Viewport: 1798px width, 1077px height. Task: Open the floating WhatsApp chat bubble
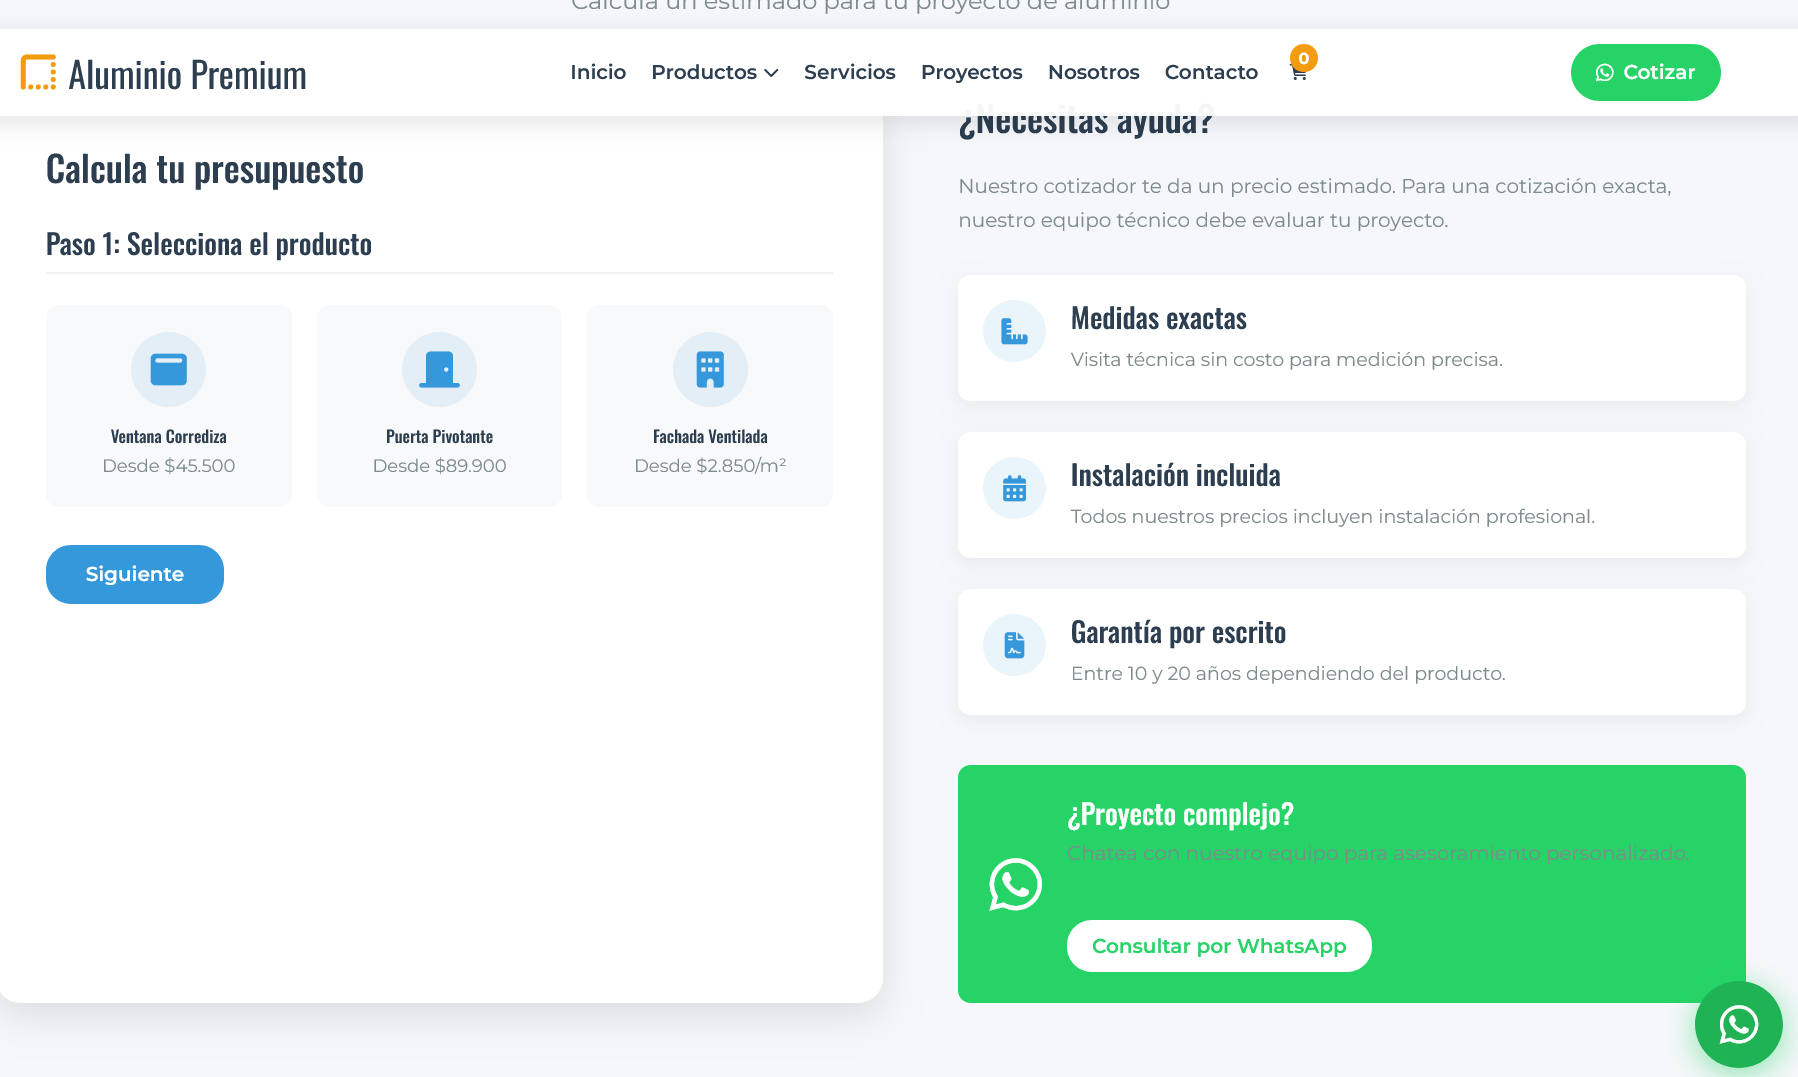tap(1738, 1024)
